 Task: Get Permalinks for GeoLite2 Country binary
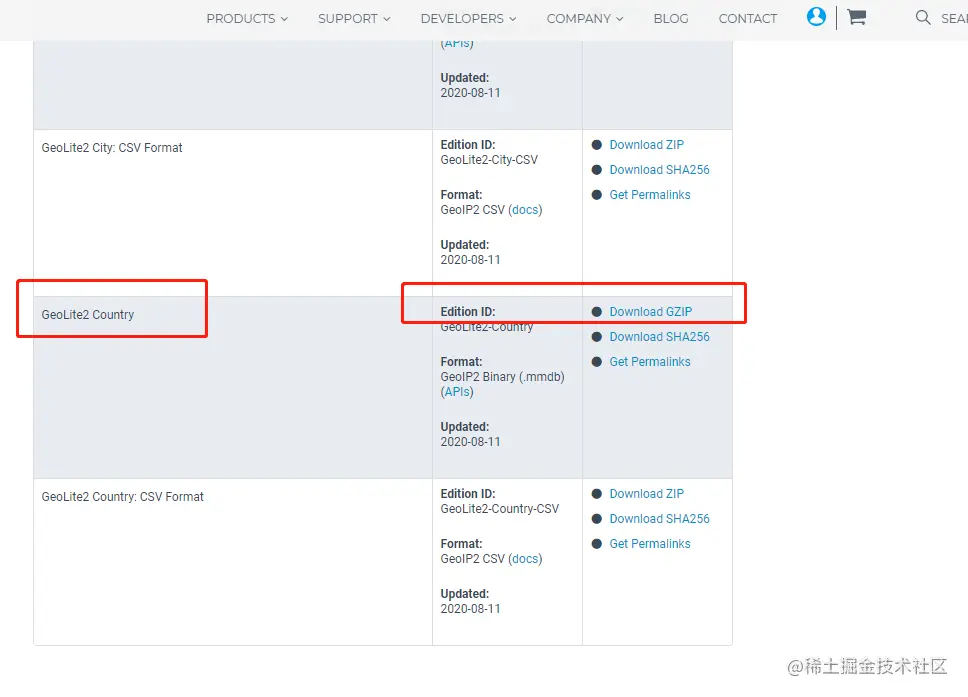click(650, 362)
